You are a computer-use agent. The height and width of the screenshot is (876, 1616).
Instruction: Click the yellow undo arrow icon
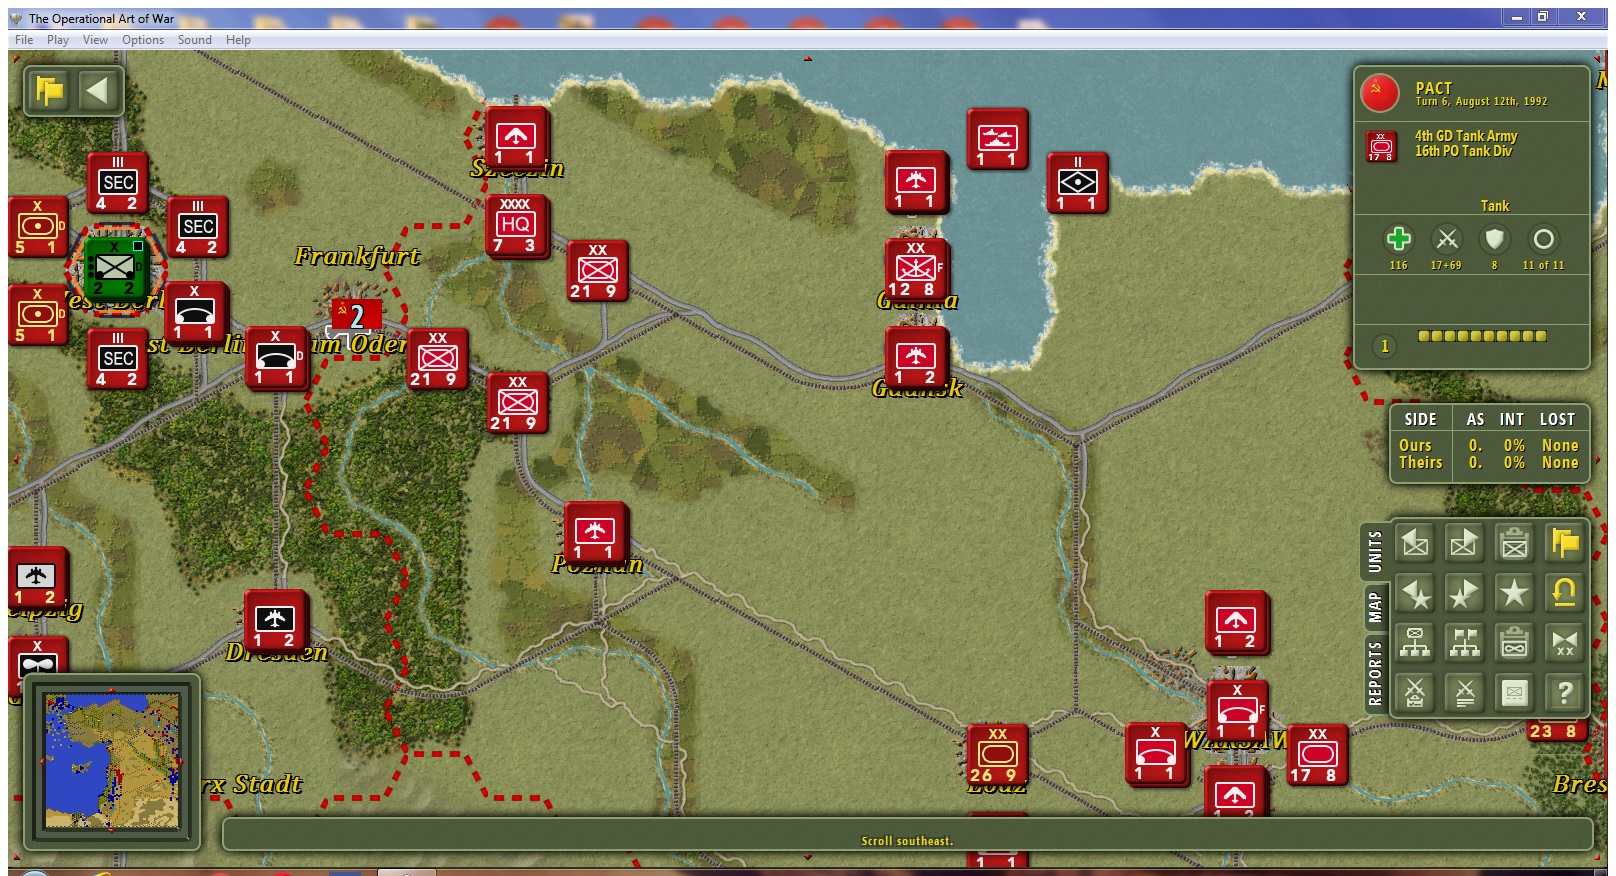point(1564,593)
